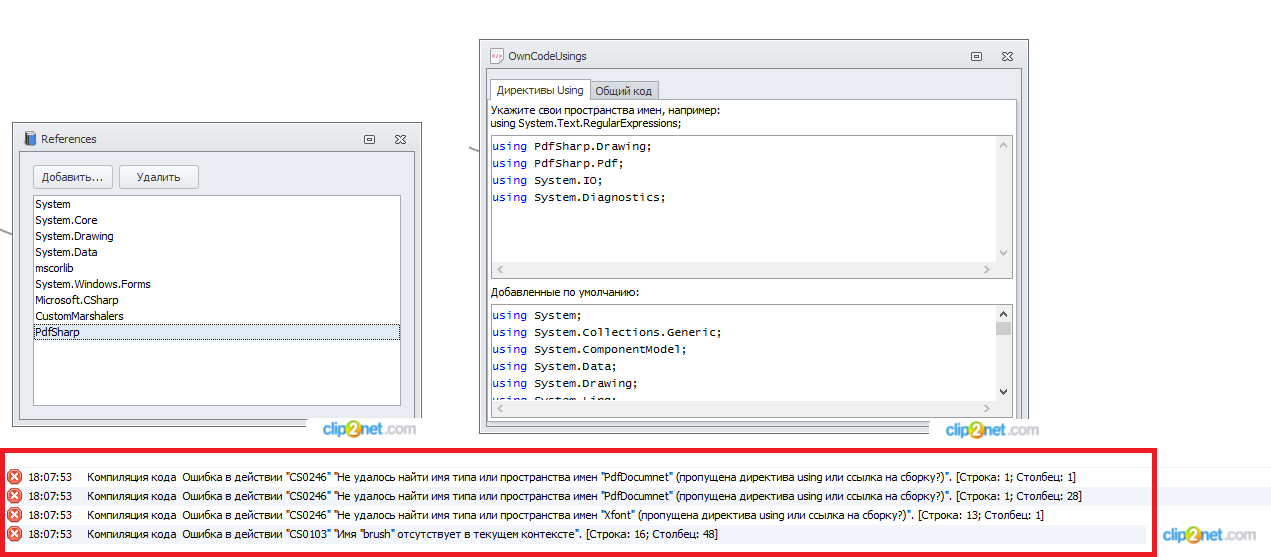Select the Директивы Using tab
Viewport: 1271px width, 557px height.
[540, 90]
